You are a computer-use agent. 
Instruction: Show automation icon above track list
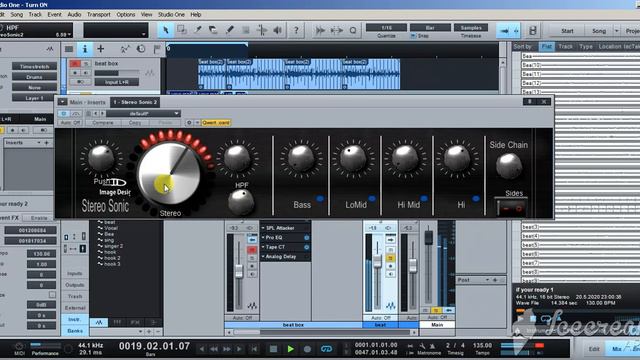(x=125, y=49)
